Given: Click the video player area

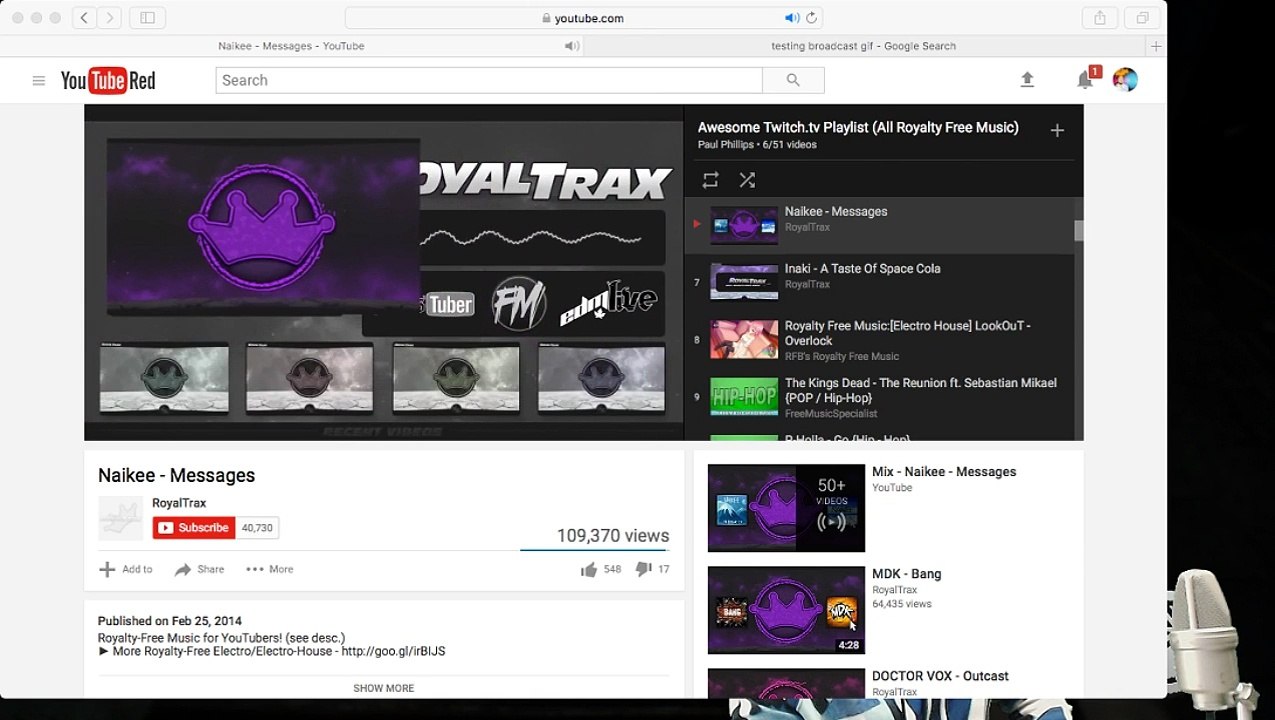Looking at the screenshot, I should coord(384,273).
